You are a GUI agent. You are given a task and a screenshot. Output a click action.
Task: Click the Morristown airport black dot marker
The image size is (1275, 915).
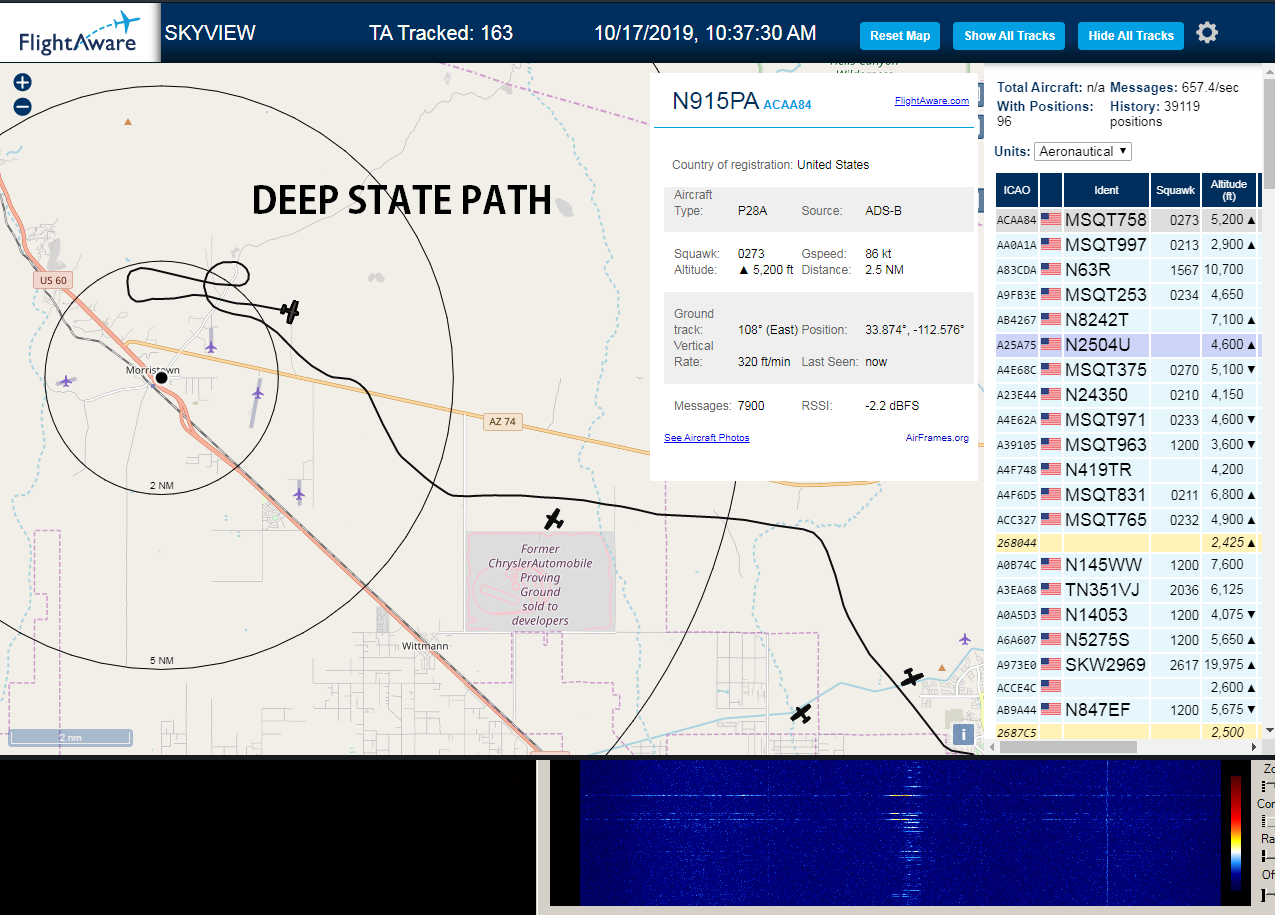click(161, 378)
